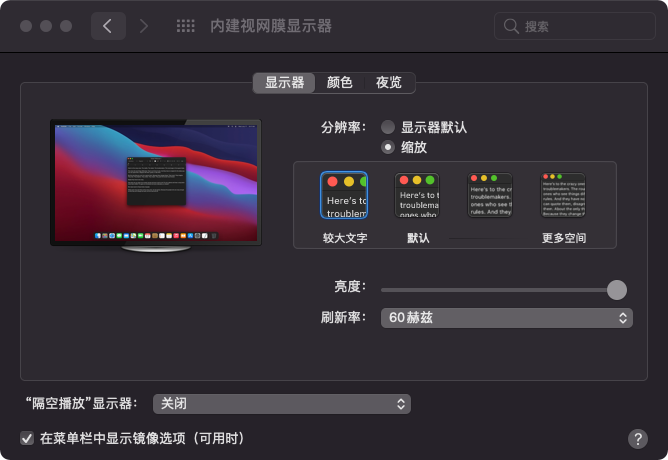The image size is (668, 460).
Task: Click the display preview monitor image
Action: tap(156, 186)
